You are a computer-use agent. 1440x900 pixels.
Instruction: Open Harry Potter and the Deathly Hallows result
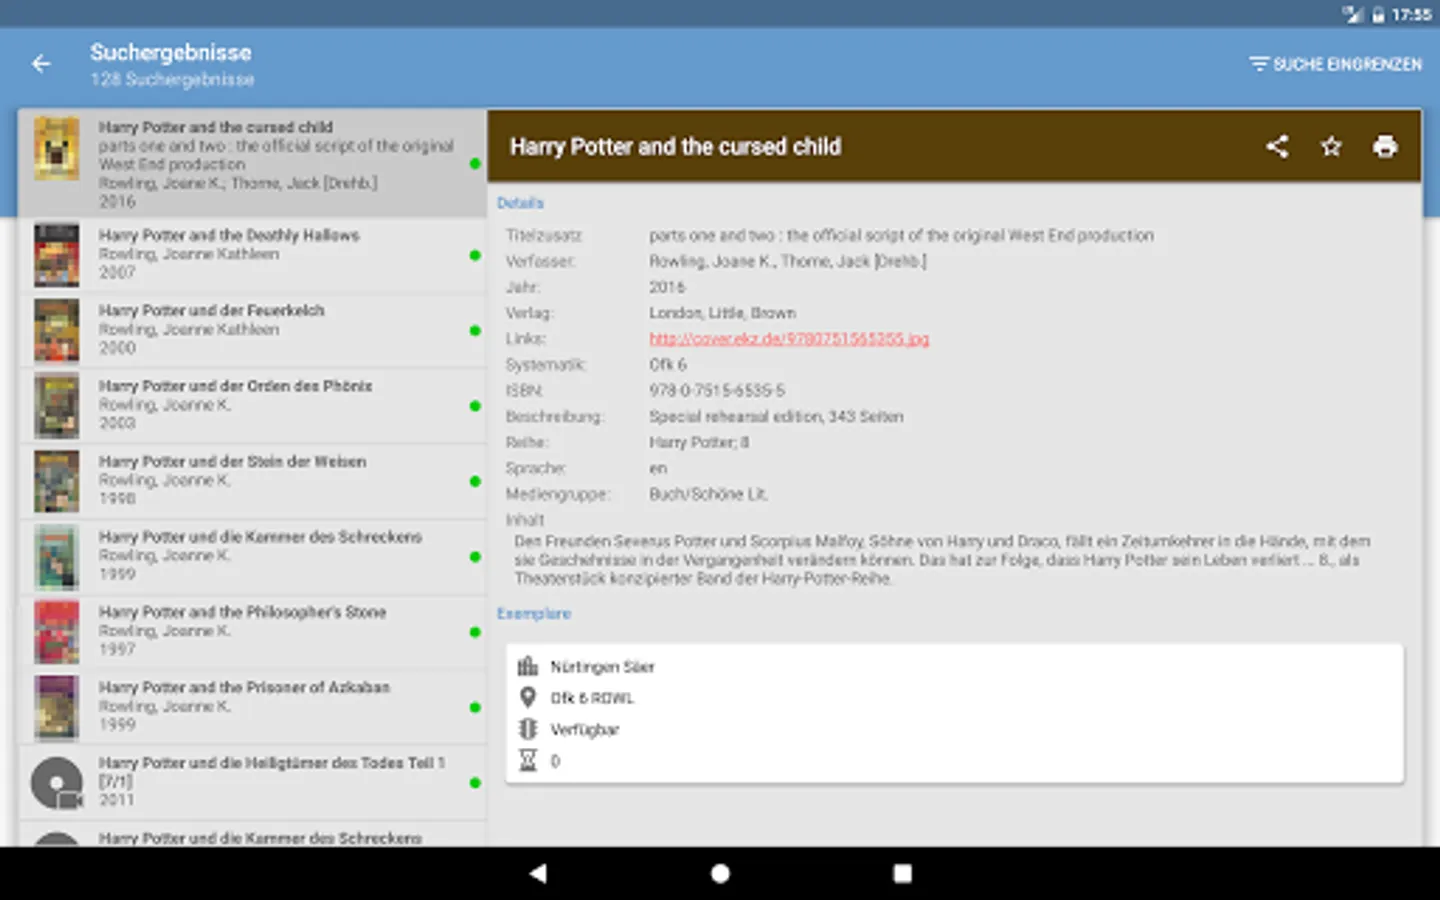(252, 255)
